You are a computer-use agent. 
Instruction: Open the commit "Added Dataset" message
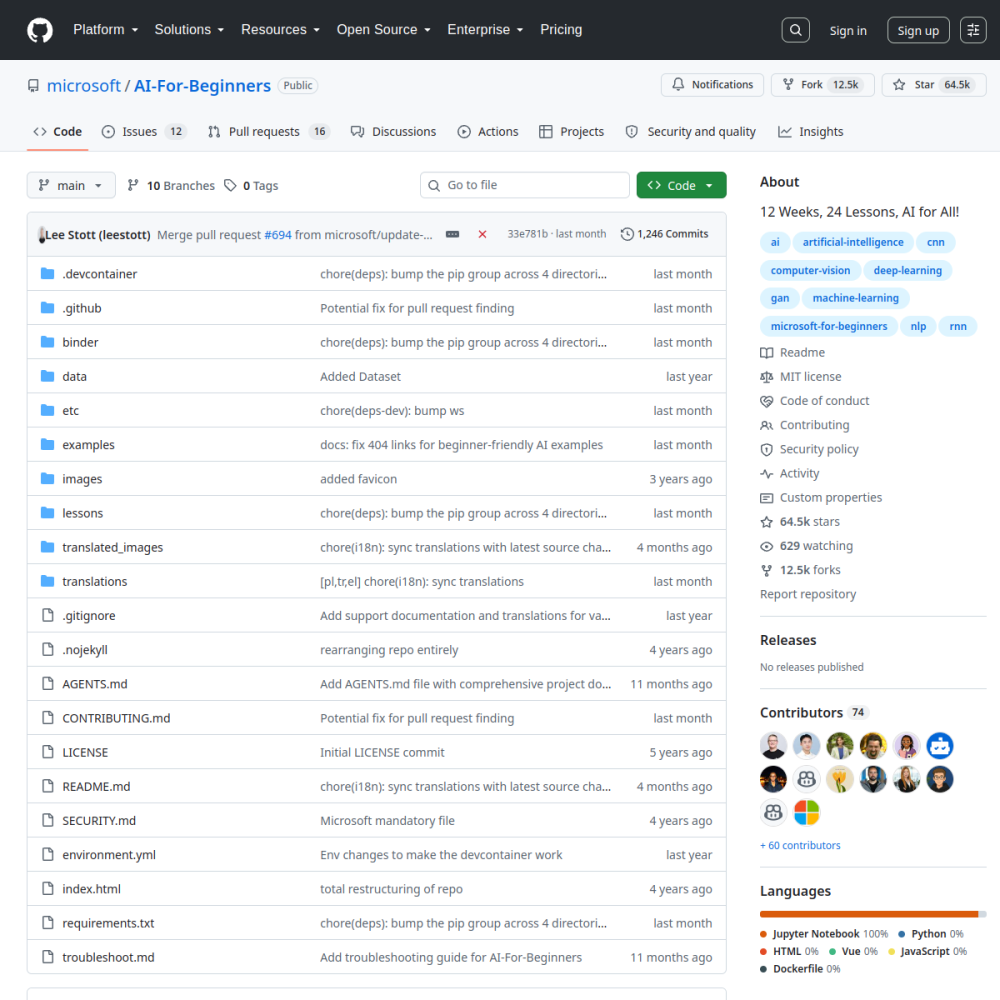360,376
